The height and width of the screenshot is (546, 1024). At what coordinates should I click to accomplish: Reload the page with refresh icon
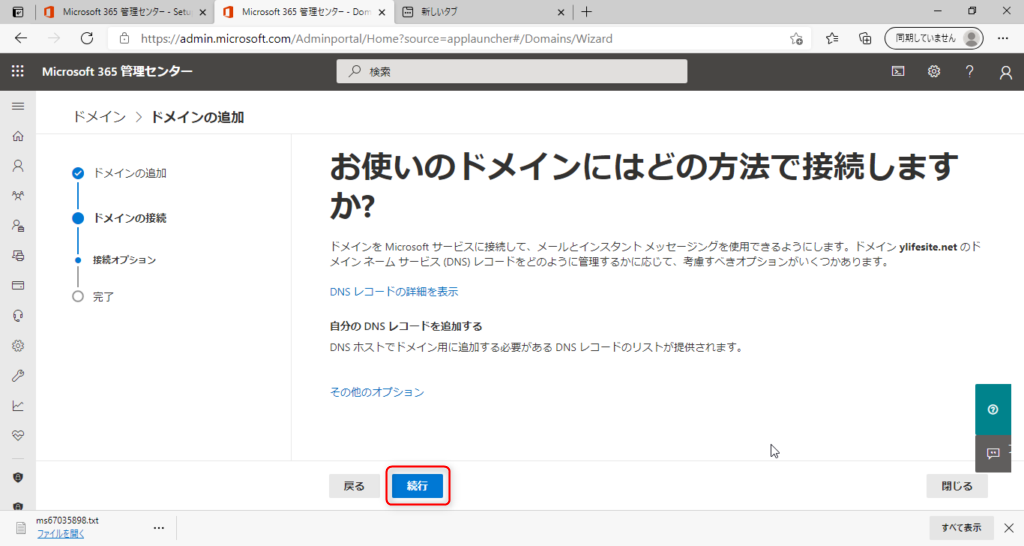pos(86,39)
